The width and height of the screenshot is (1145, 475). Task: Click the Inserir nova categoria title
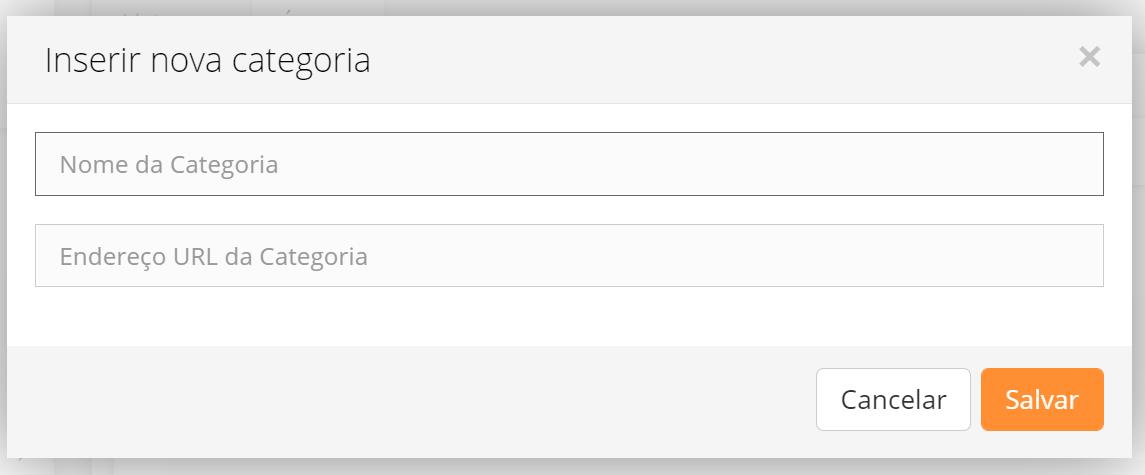(x=208, y=60)
